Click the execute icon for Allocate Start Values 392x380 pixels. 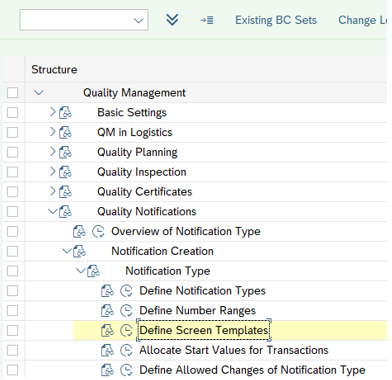(126, 350)
